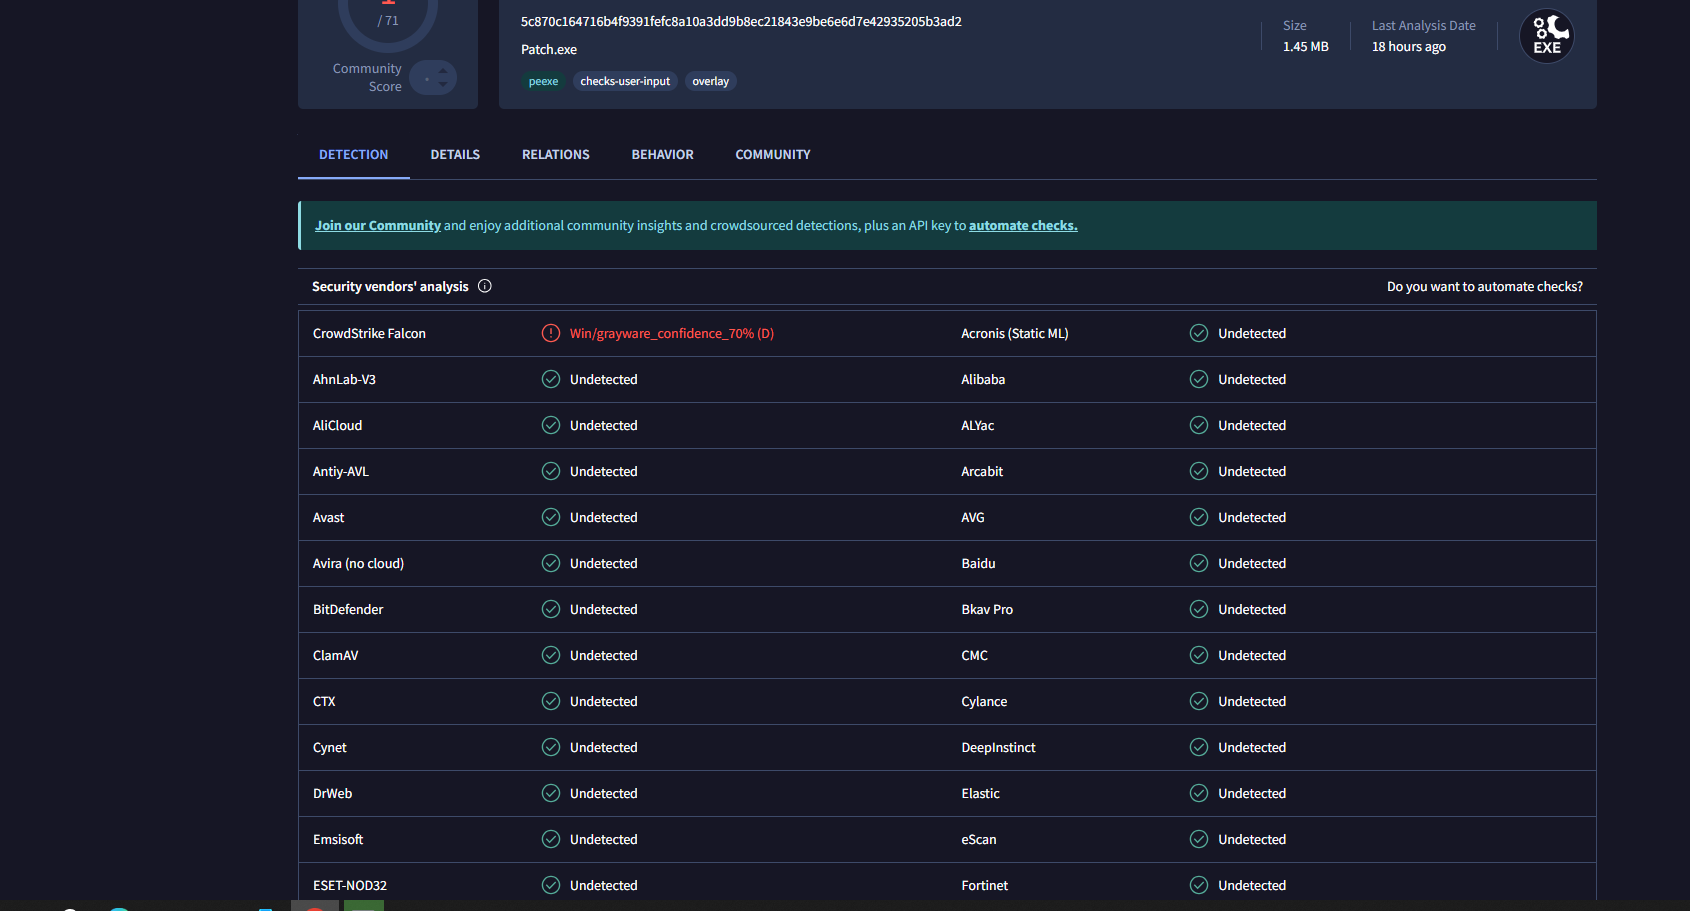Click the overlay tag

click(x=710, y=82)
